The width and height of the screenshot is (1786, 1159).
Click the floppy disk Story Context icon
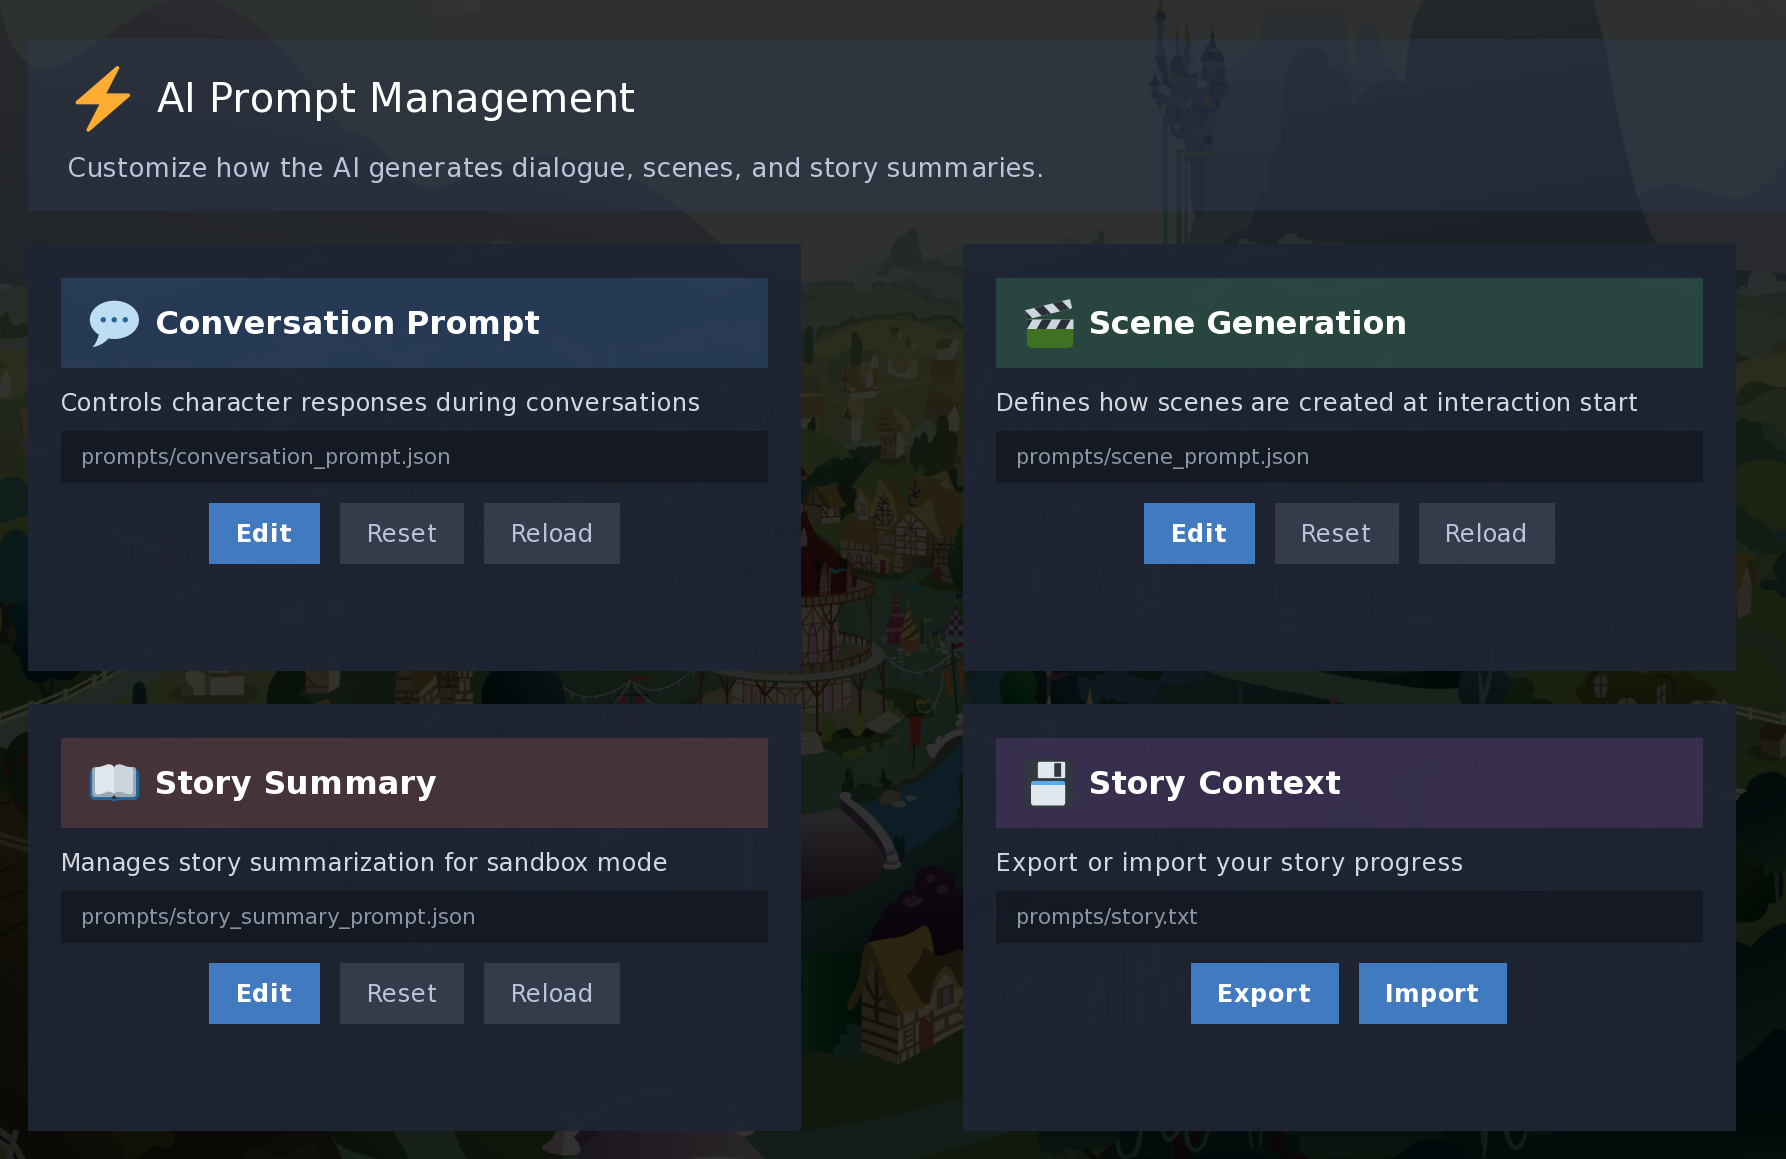coord(1049,783)
